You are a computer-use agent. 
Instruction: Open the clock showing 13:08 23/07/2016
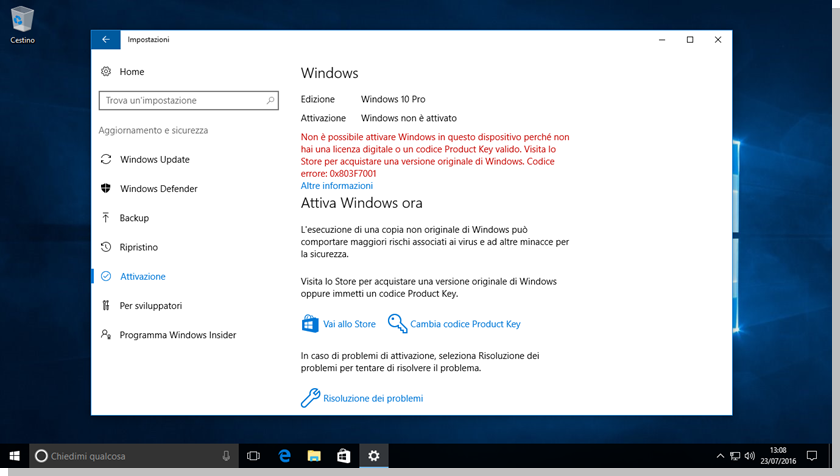pyautogui.click(x=778, y=456)
